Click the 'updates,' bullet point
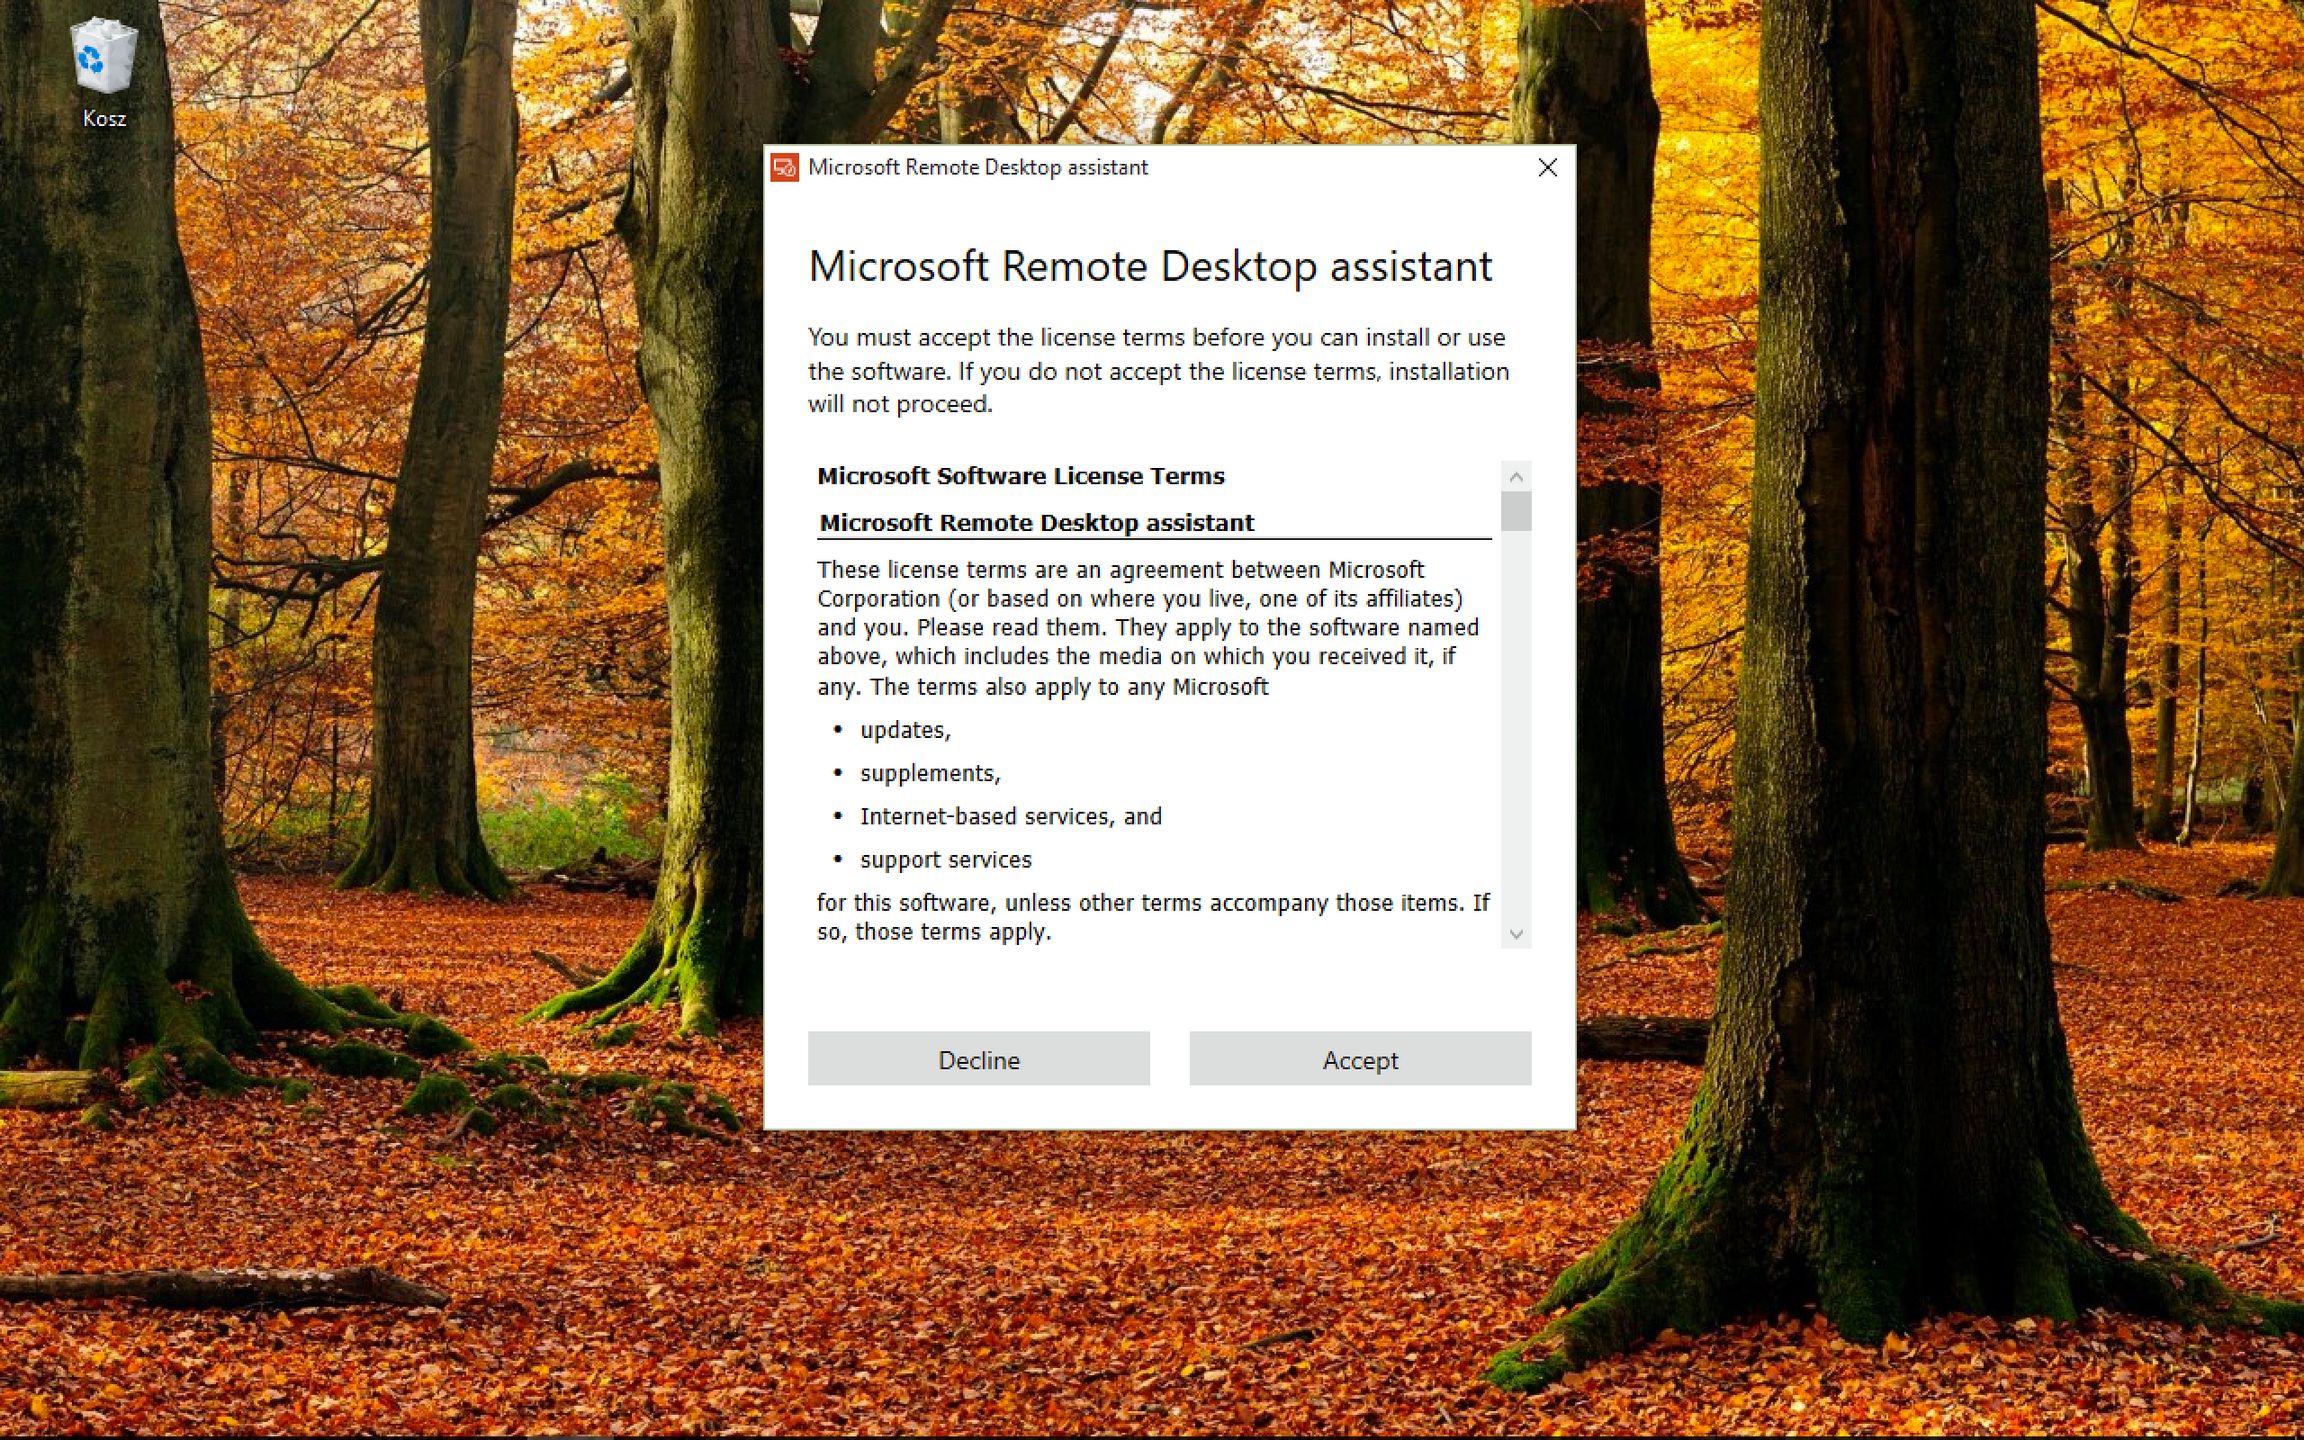 click(x=904, y=730)
